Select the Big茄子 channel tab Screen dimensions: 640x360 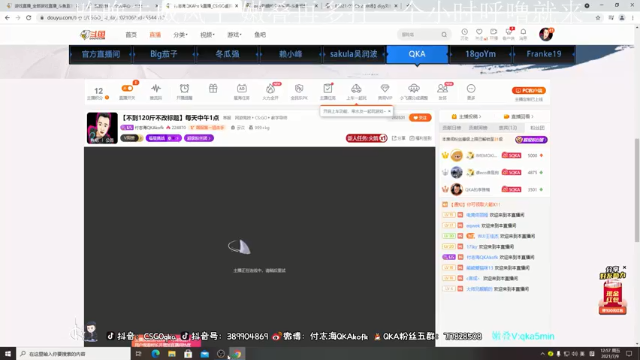(164, 54)
